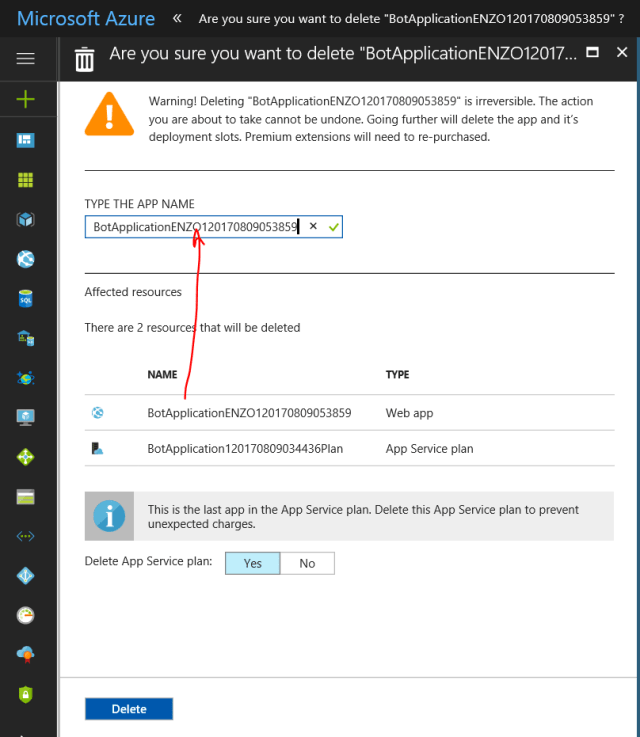Click 'Delete App Service plan:' label

(x=148, y=561)
